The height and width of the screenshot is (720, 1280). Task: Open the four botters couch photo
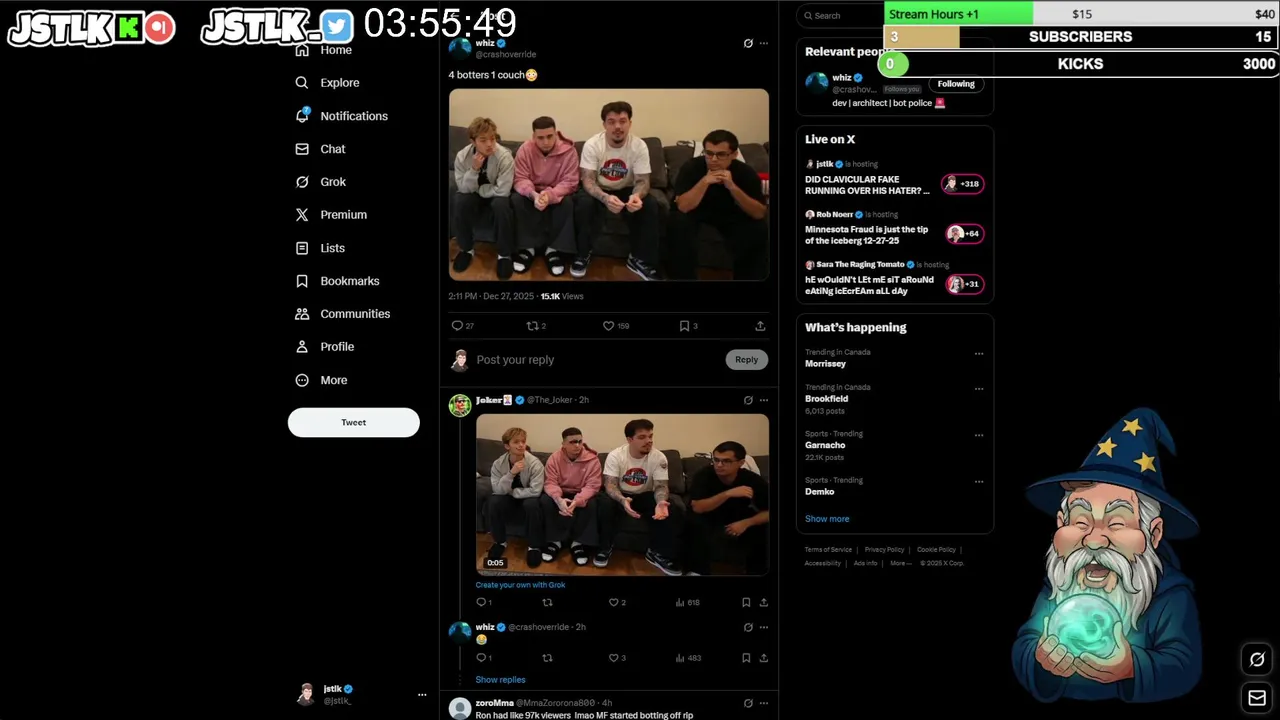[609, 185]
